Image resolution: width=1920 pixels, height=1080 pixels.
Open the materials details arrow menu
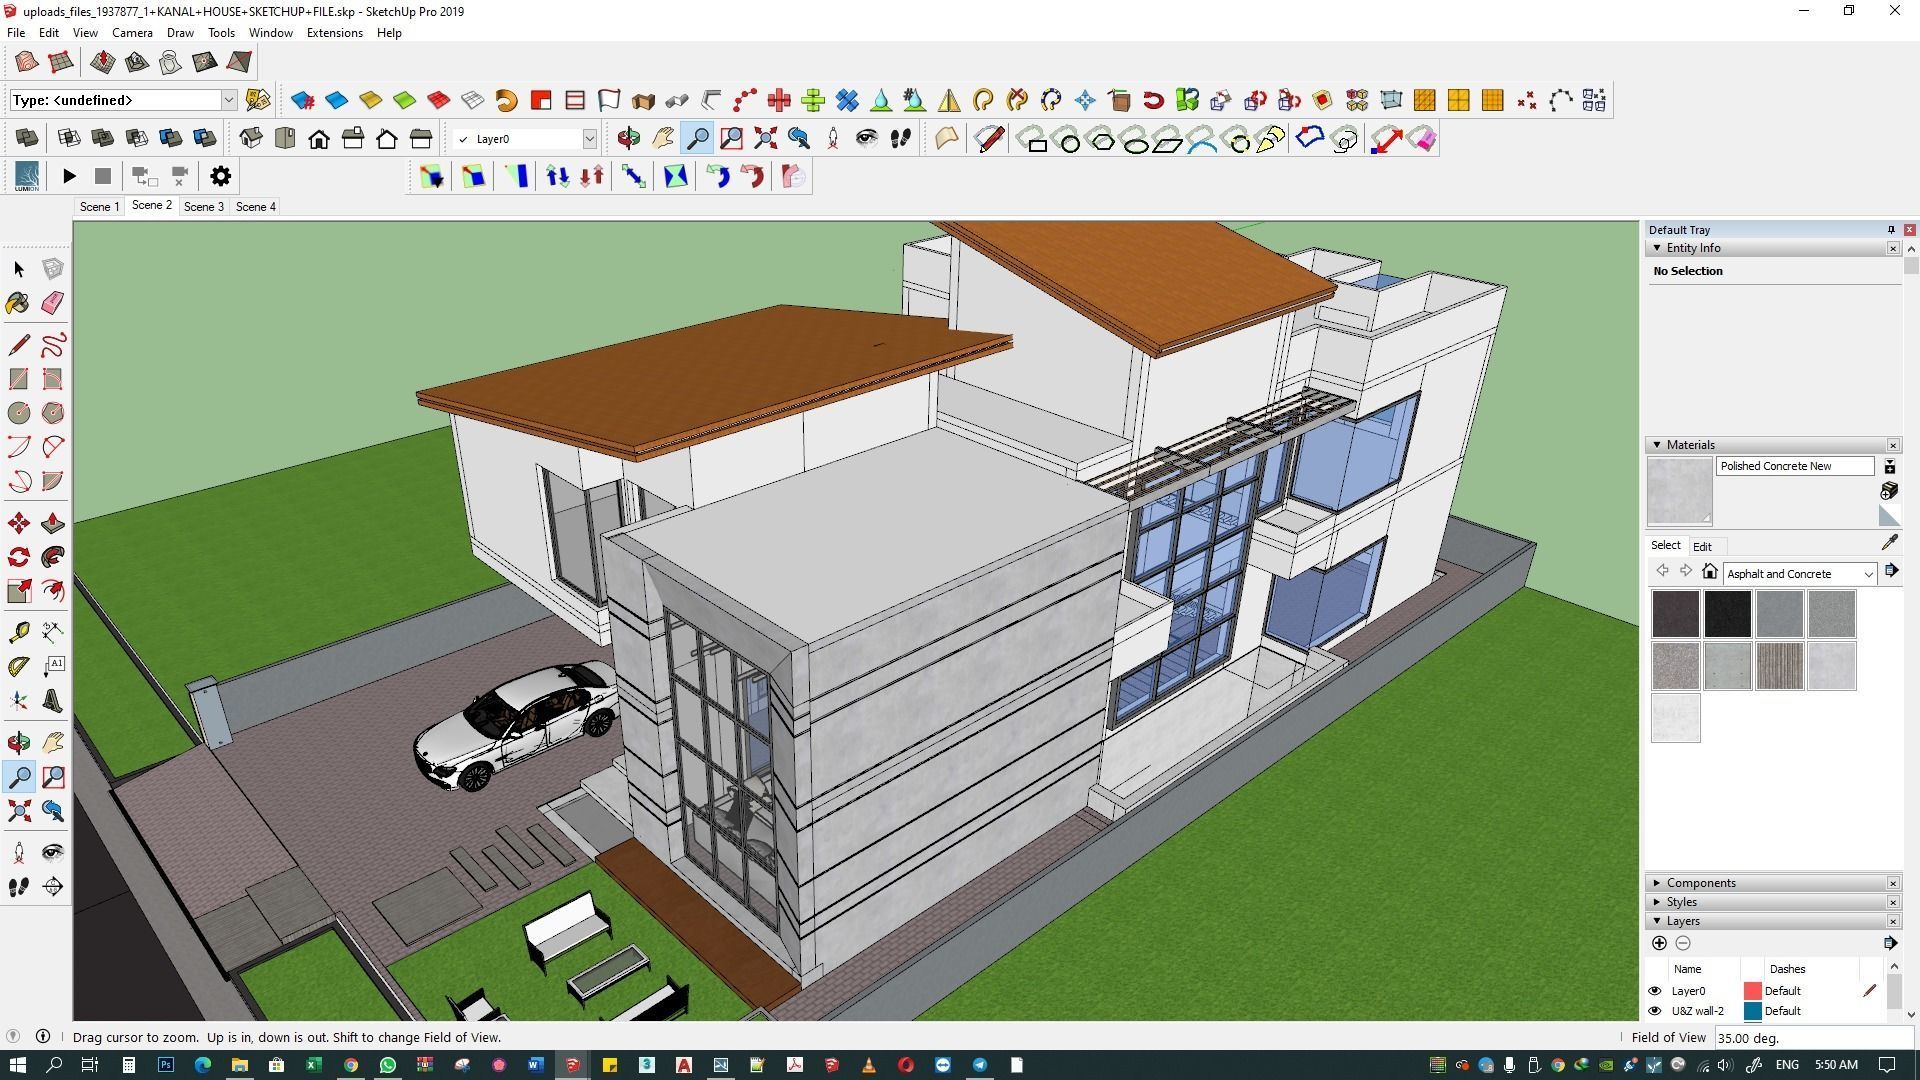point(1891,571)
